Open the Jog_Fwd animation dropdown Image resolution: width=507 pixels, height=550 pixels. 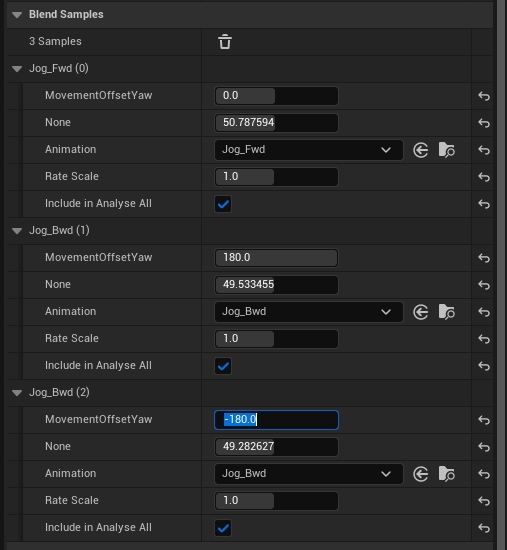(309, 150)
